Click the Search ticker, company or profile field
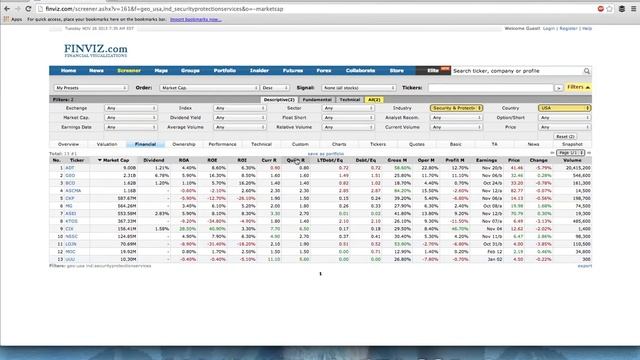Image resolution: width=640 pixels, height=360 pixels. (517, 71)
